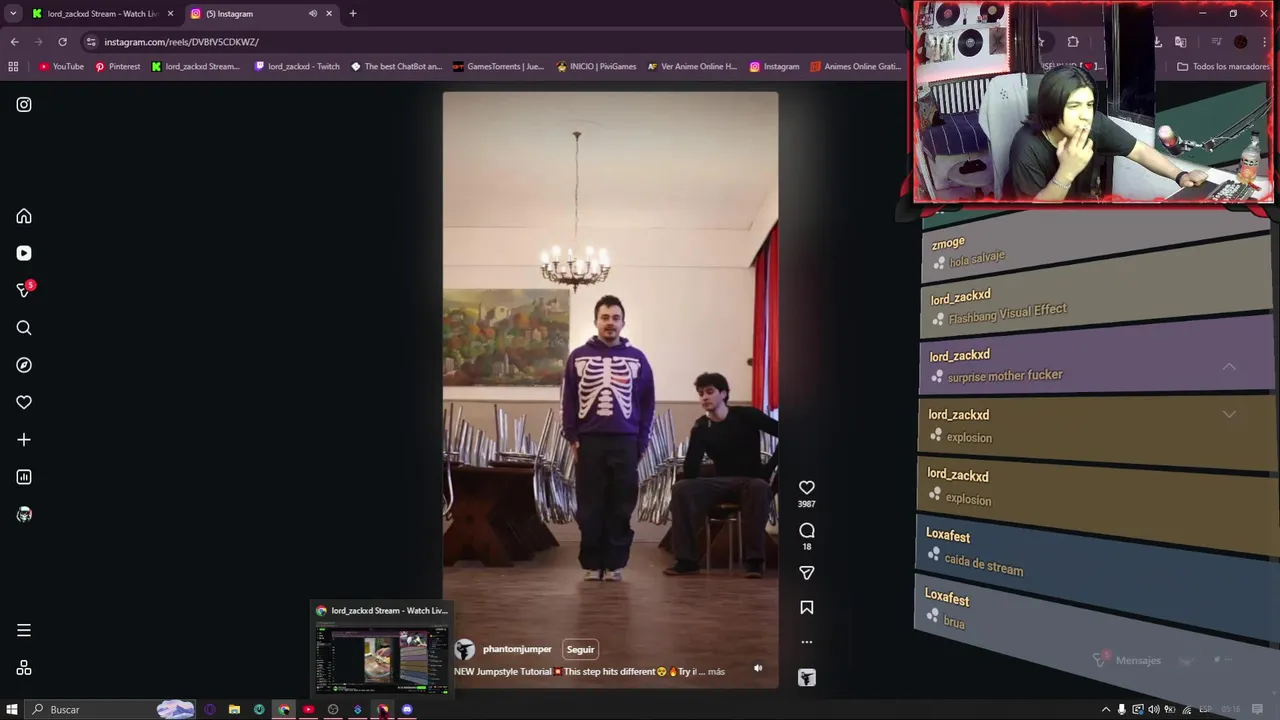Go back in the browser
Image resolution: width=1280 pixels, height=720 pixels.
(x=14, y=42)
